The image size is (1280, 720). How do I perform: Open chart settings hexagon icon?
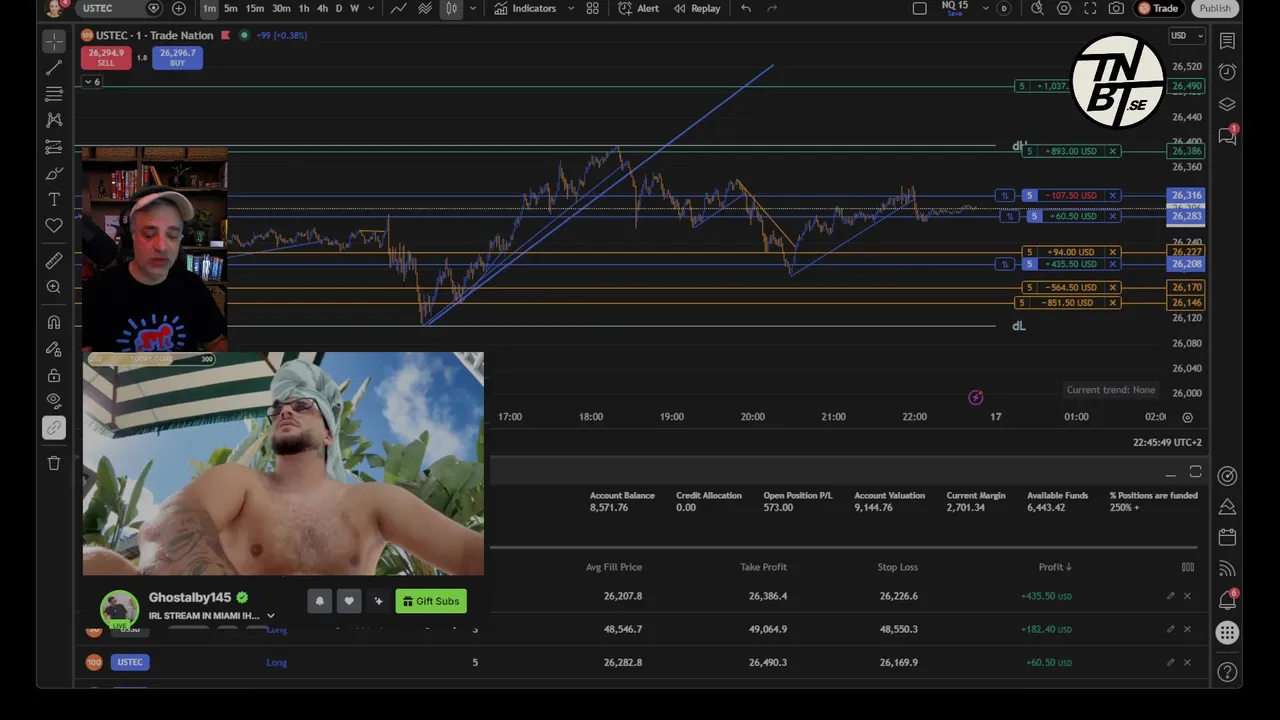1064,8
